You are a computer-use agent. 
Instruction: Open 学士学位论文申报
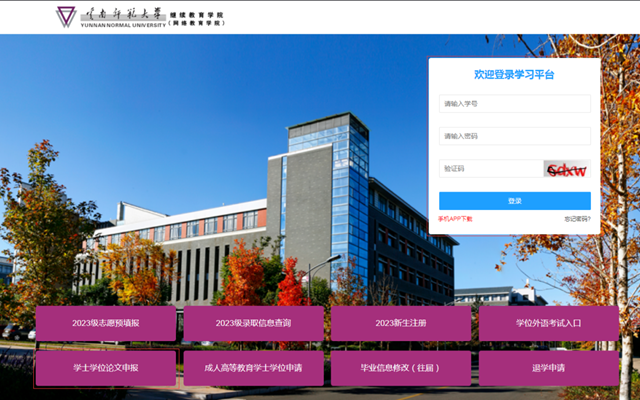[x=106, y=368]
